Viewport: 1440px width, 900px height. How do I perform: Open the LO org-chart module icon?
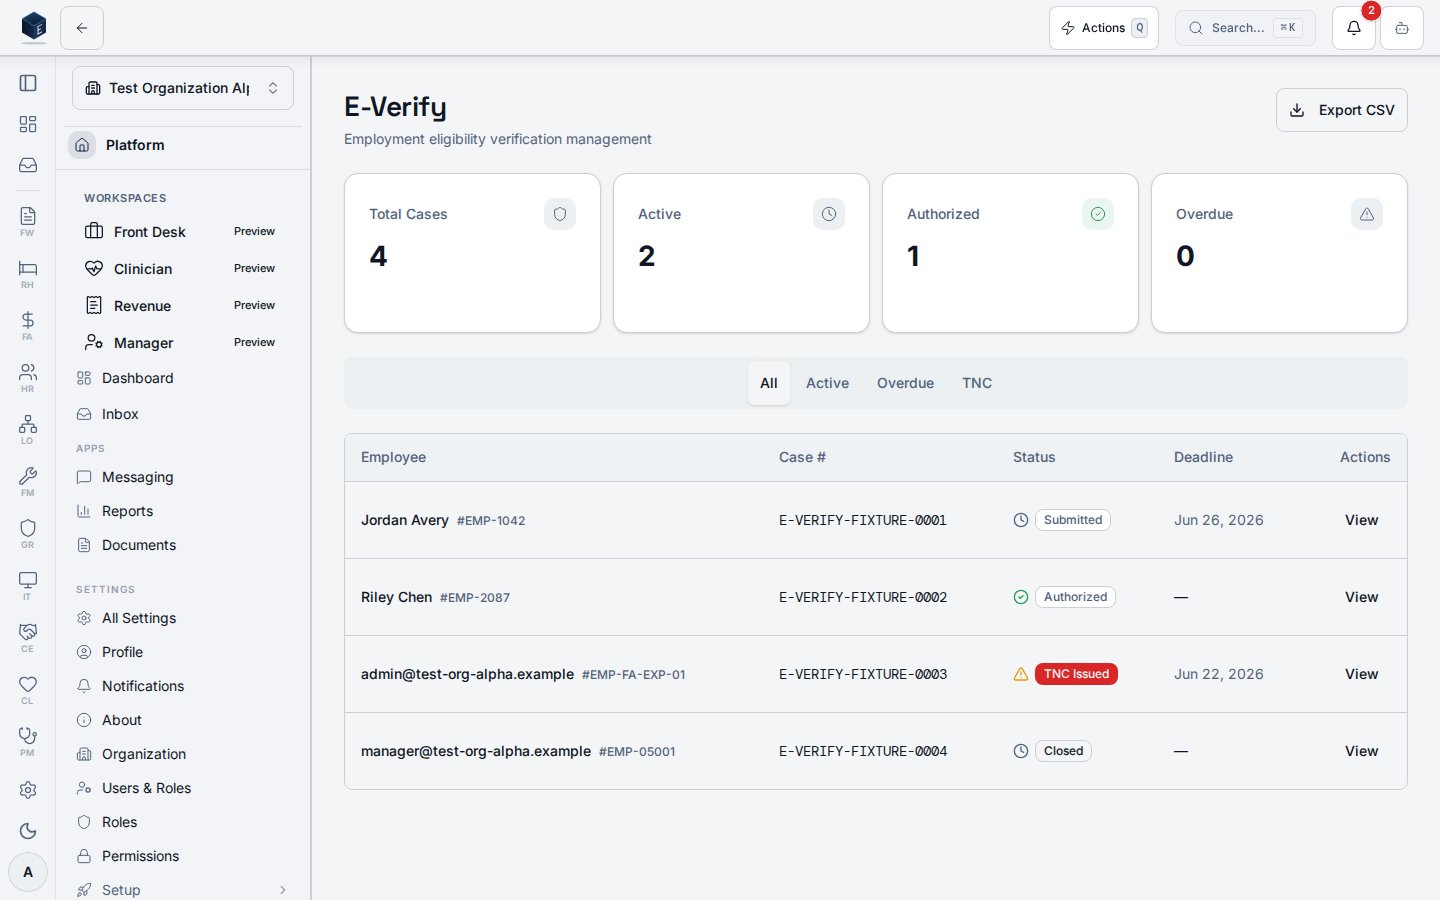(x=28, y=429)
